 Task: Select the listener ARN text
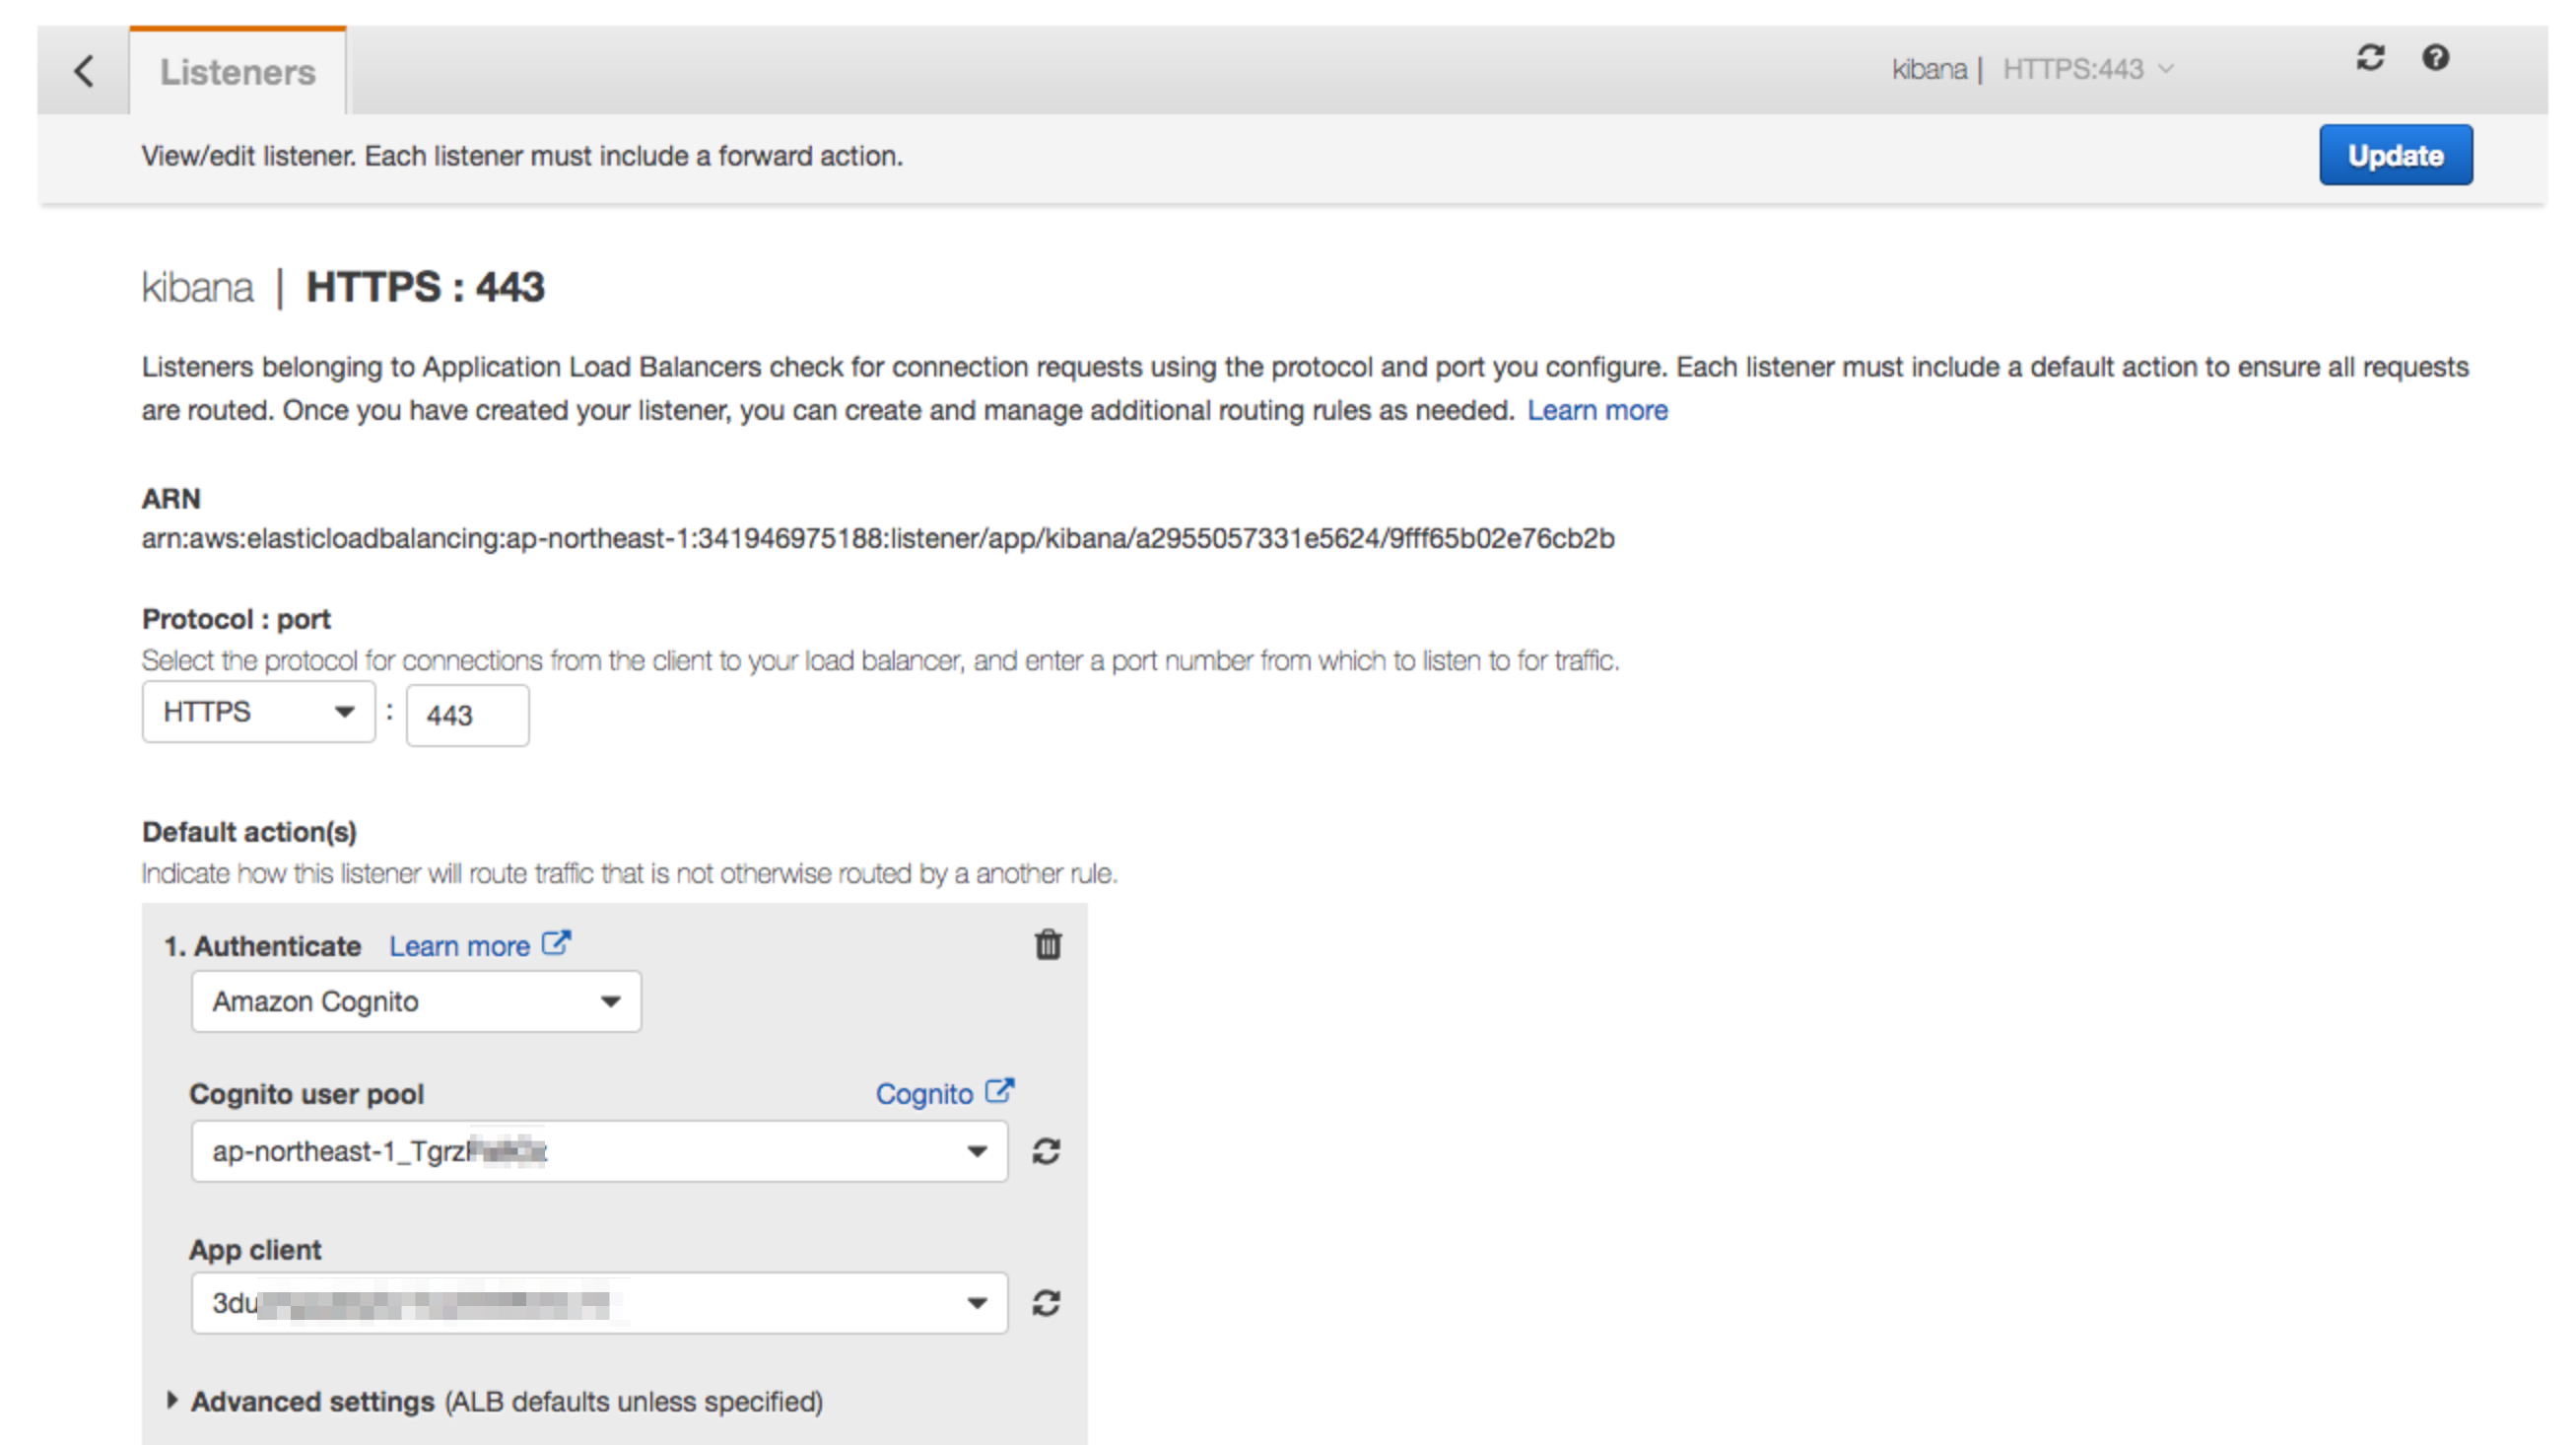tap(878, 539)
